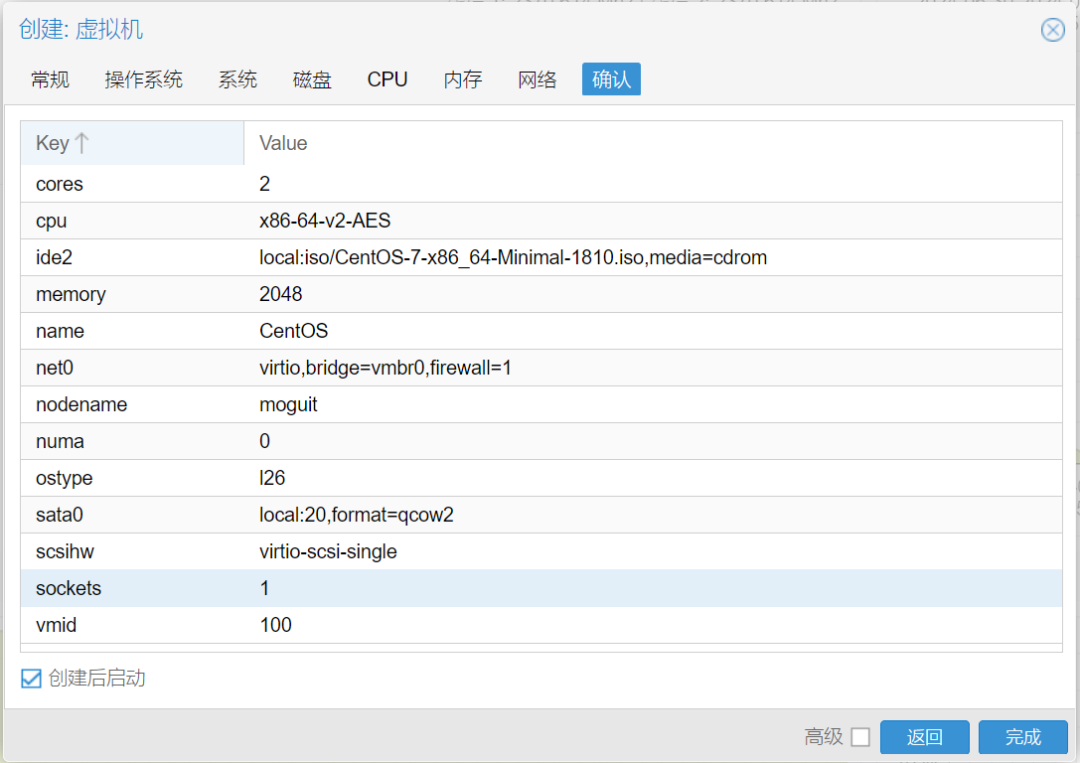Select the ide2 row key
This screenshot has width=1080, height=763.
click(54, 258)
